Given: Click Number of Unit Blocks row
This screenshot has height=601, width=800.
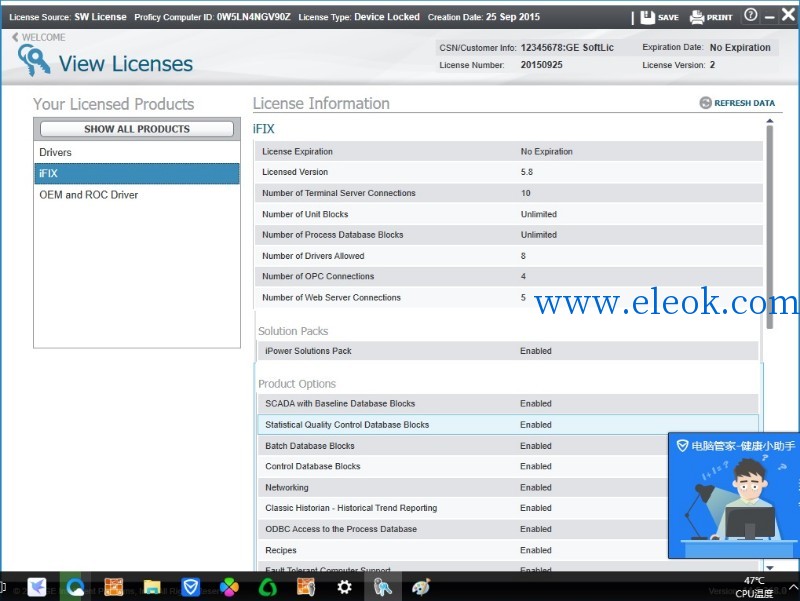Looking at the screenshot, I should pos(508,214).
